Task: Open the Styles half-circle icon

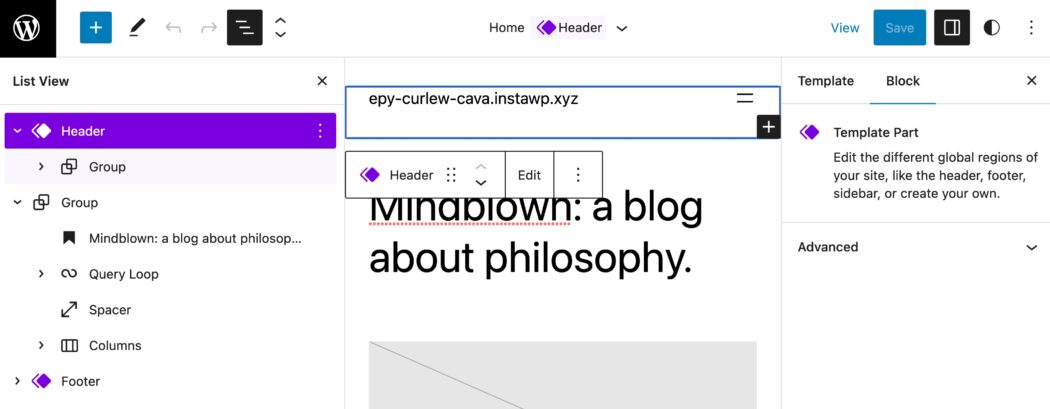Action: click(992, 27)
